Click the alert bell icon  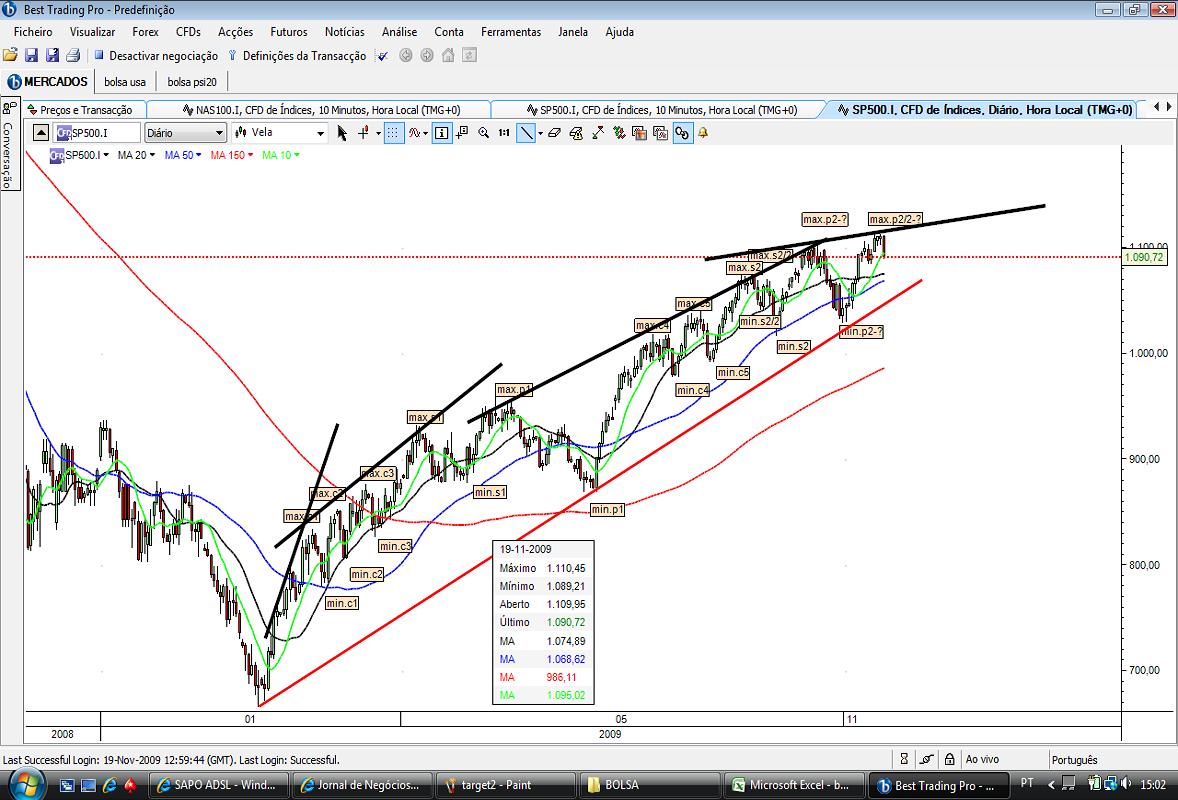(703, 133)
